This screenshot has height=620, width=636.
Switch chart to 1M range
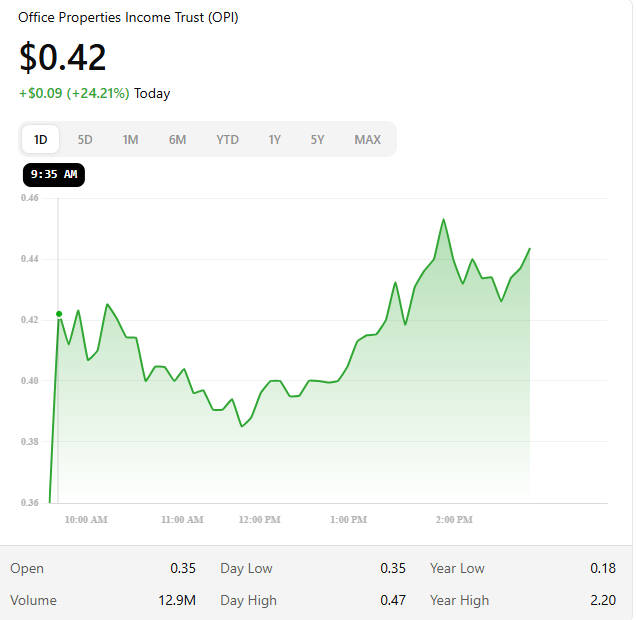(x=131, y=139)
